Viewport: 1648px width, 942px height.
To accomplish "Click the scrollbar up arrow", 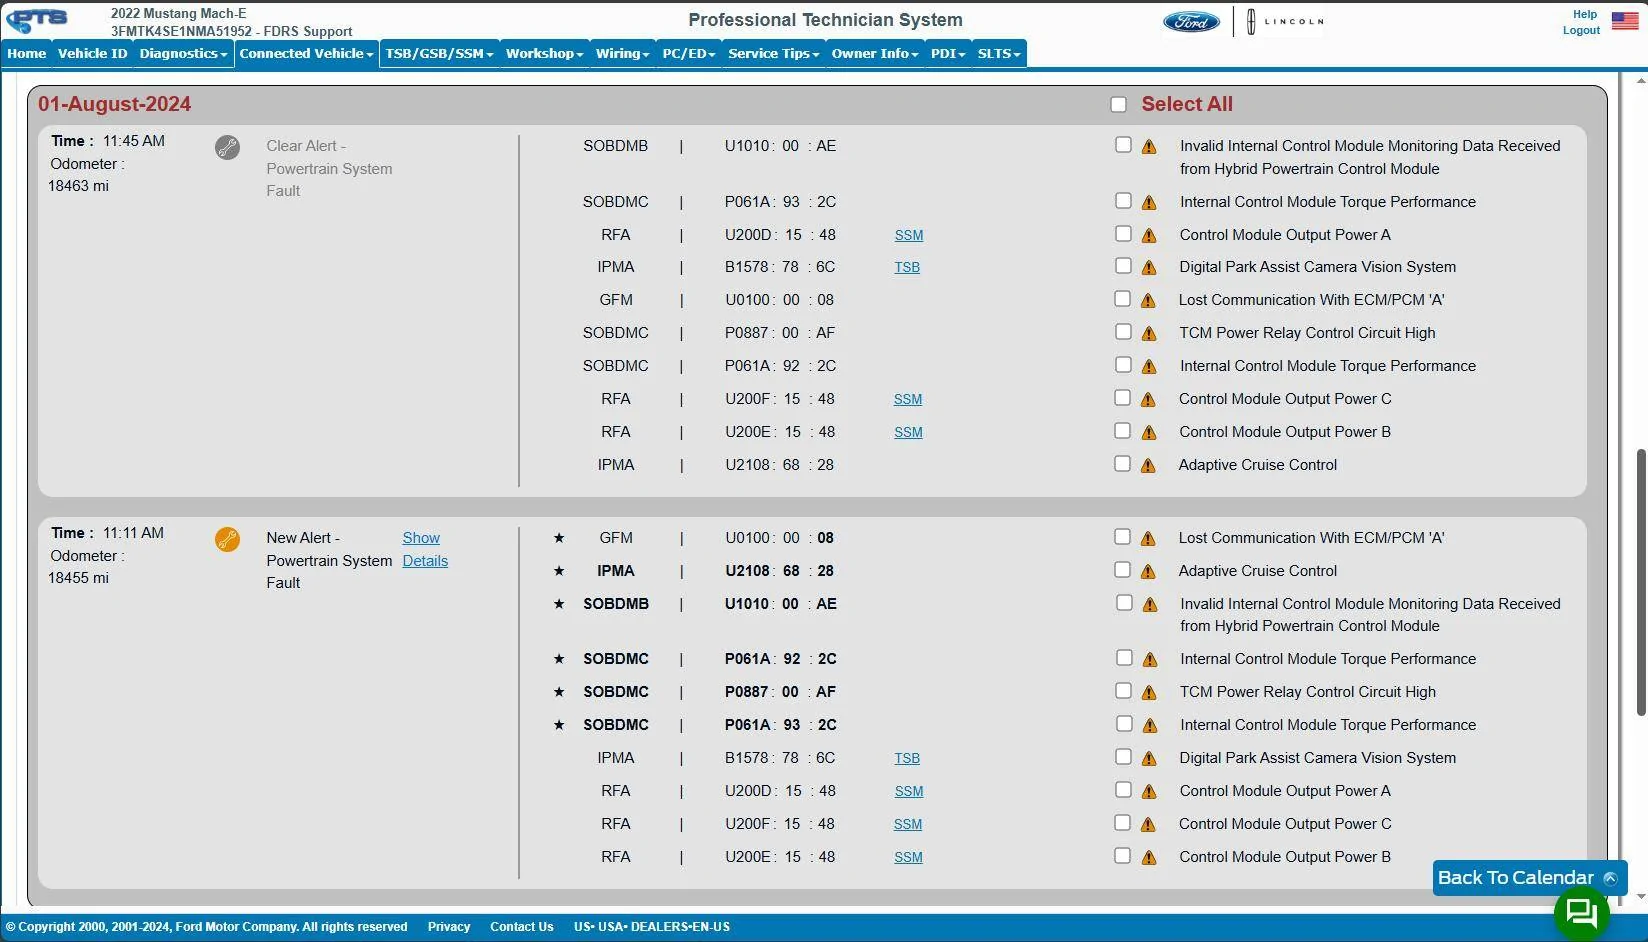I will (x=1641, y=79).
